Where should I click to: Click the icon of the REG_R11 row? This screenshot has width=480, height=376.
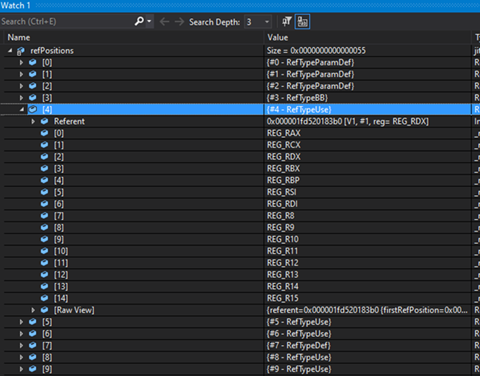[x=44, y=251]
